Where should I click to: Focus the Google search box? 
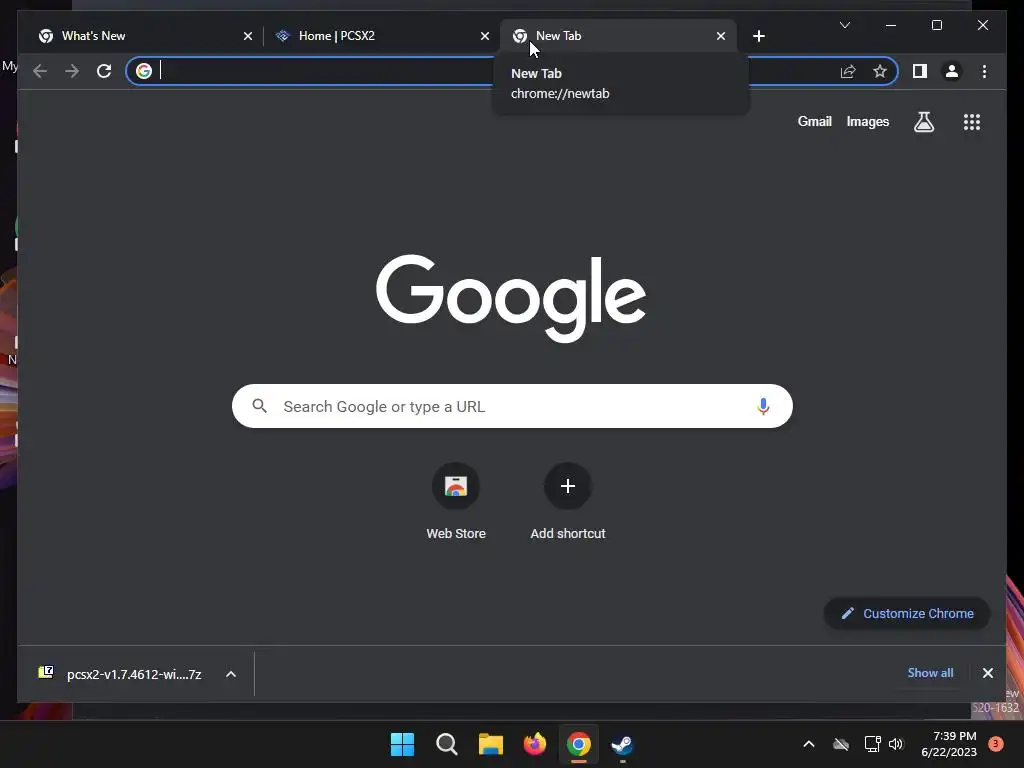[512, 406]
